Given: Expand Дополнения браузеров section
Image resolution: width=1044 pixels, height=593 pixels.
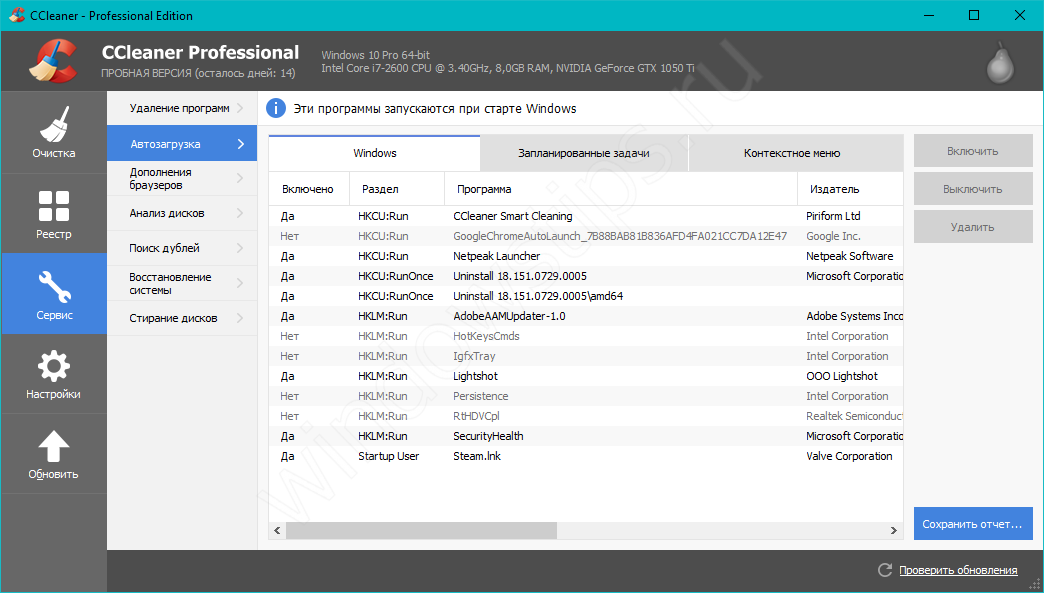Looking at the screenshot, I should pos(181,178).
